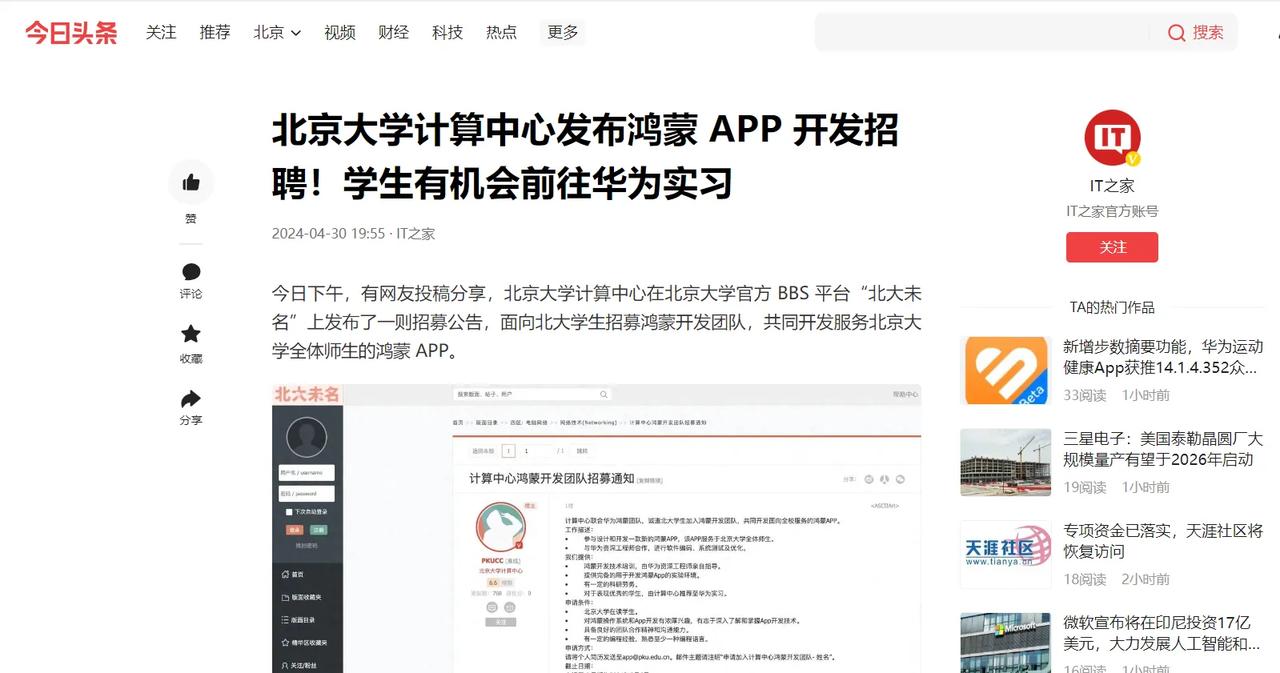1280x673 pixels.
Task: Expand the 更多 menu
Action: point(563,33)
